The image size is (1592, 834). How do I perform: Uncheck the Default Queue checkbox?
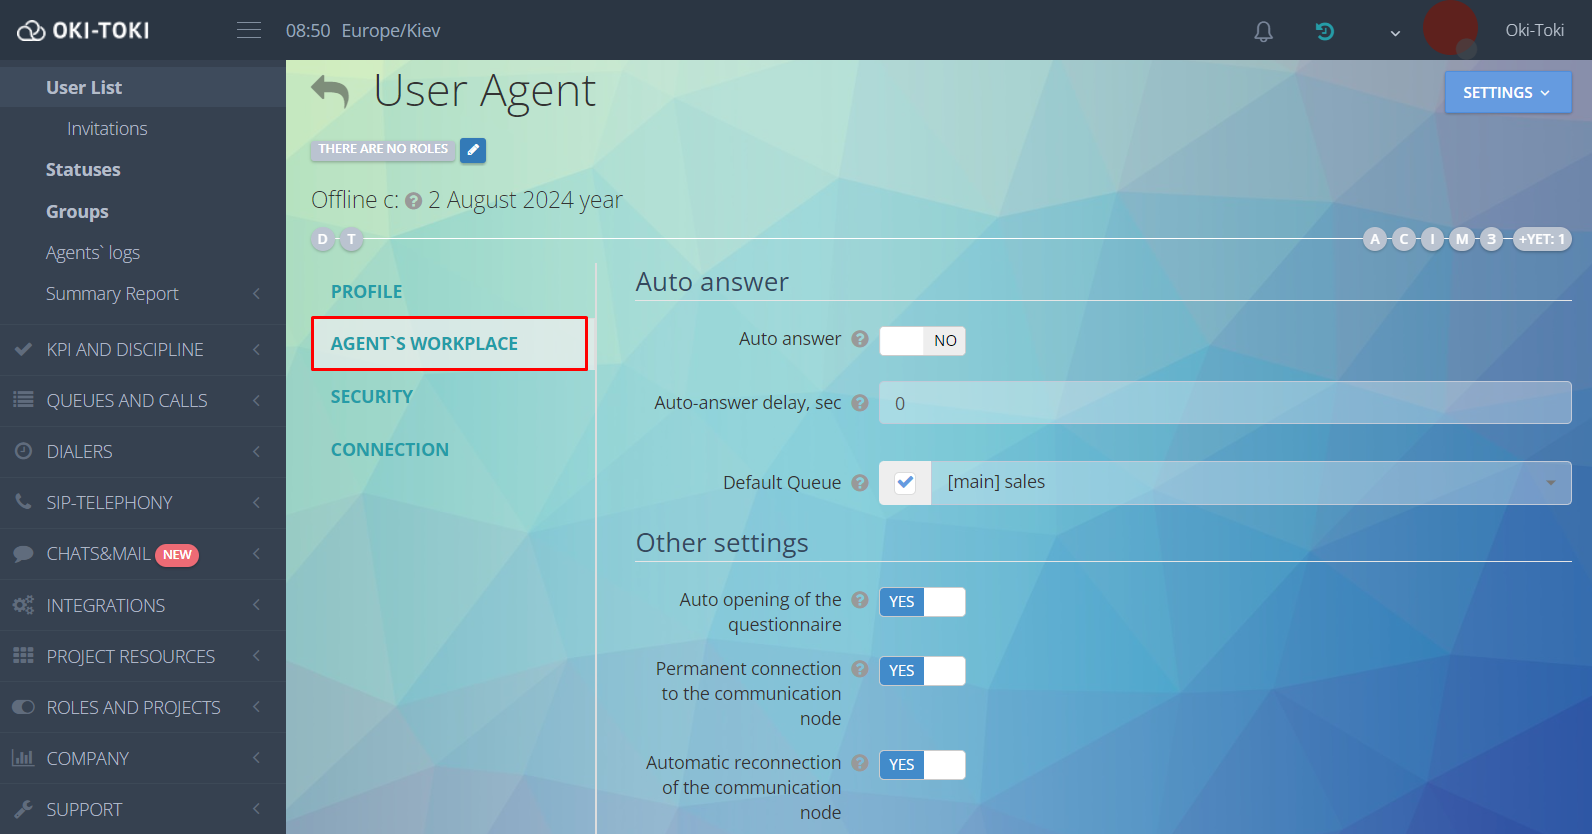pyautogui.click(x=905, y=483)
